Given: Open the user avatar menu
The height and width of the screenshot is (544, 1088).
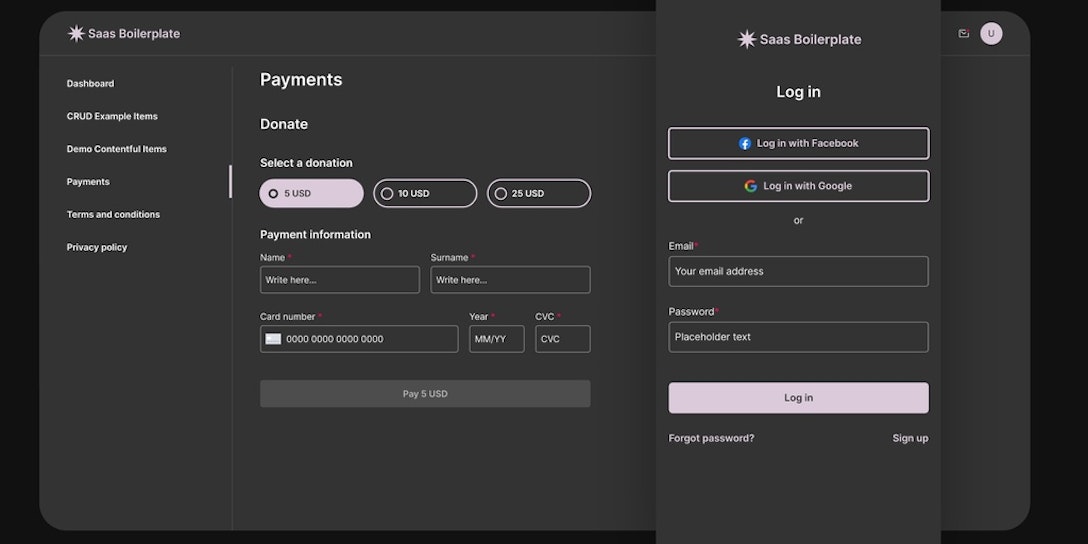Looking at the screenshot, I should (x=991, y=34).
